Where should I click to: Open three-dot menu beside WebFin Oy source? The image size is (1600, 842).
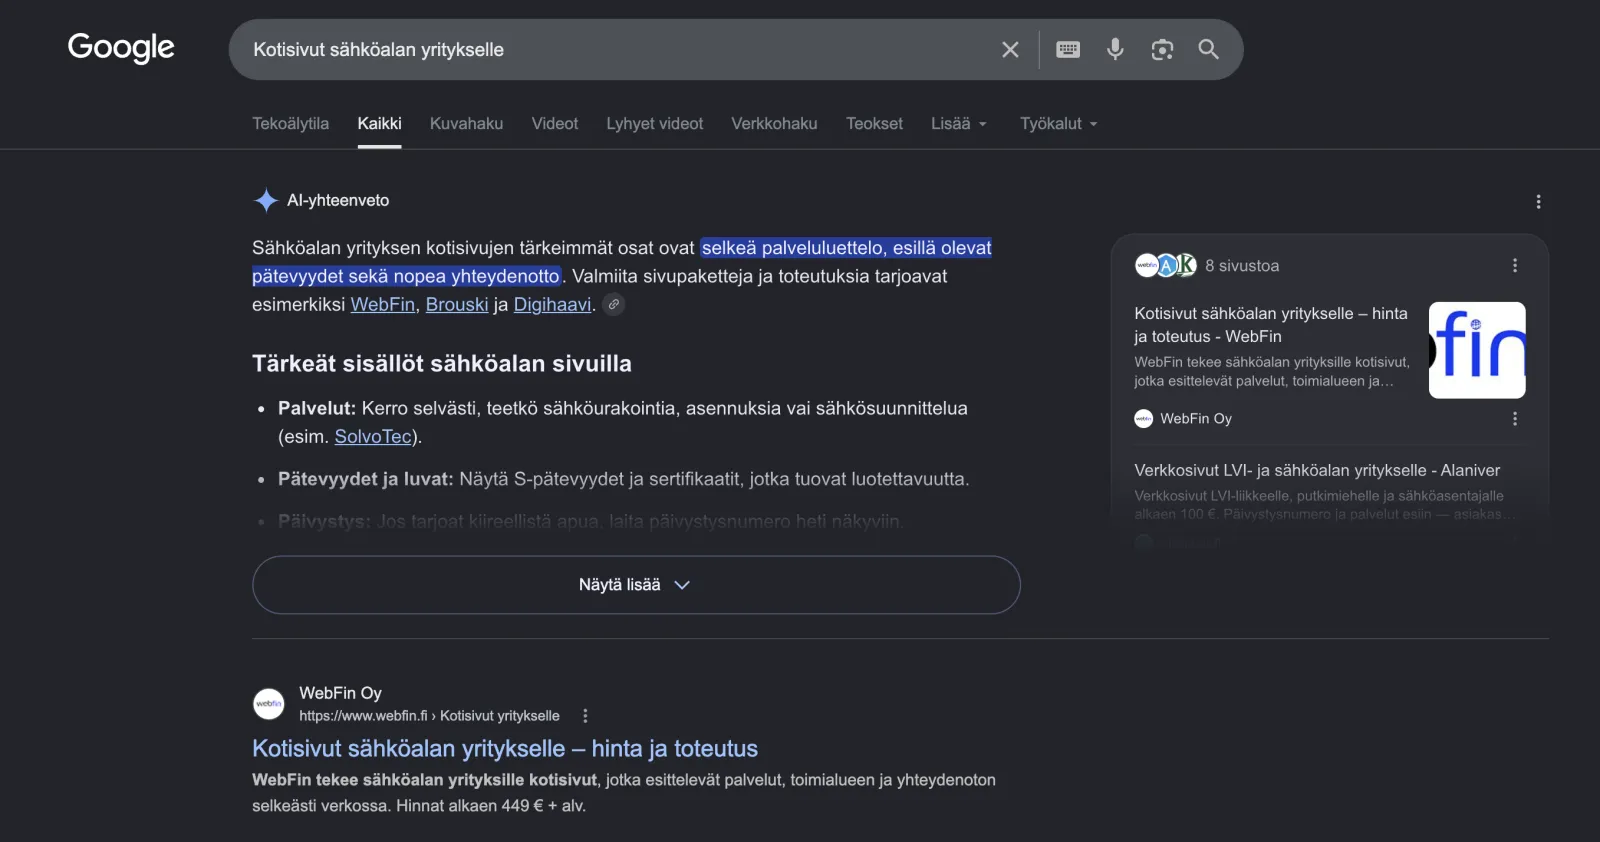pyautogui.click(x=1515, y=418)
